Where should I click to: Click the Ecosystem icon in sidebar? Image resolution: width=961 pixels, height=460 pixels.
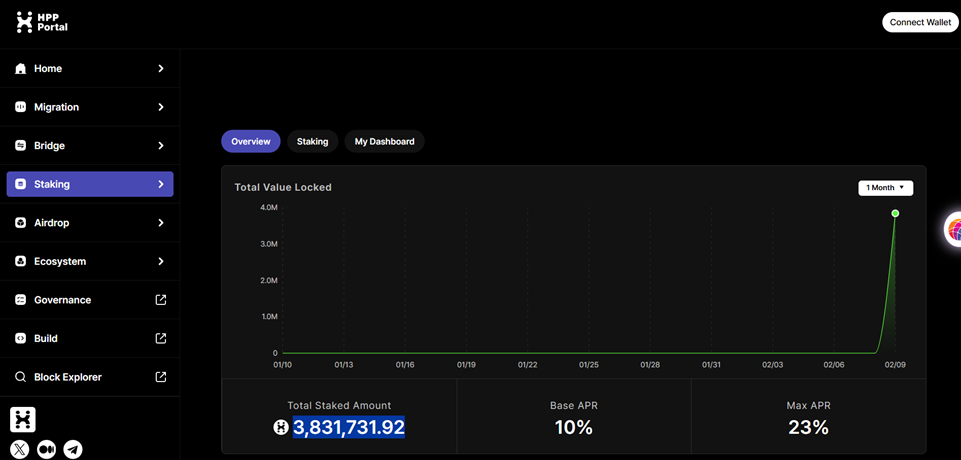click(x=21, y=262)
